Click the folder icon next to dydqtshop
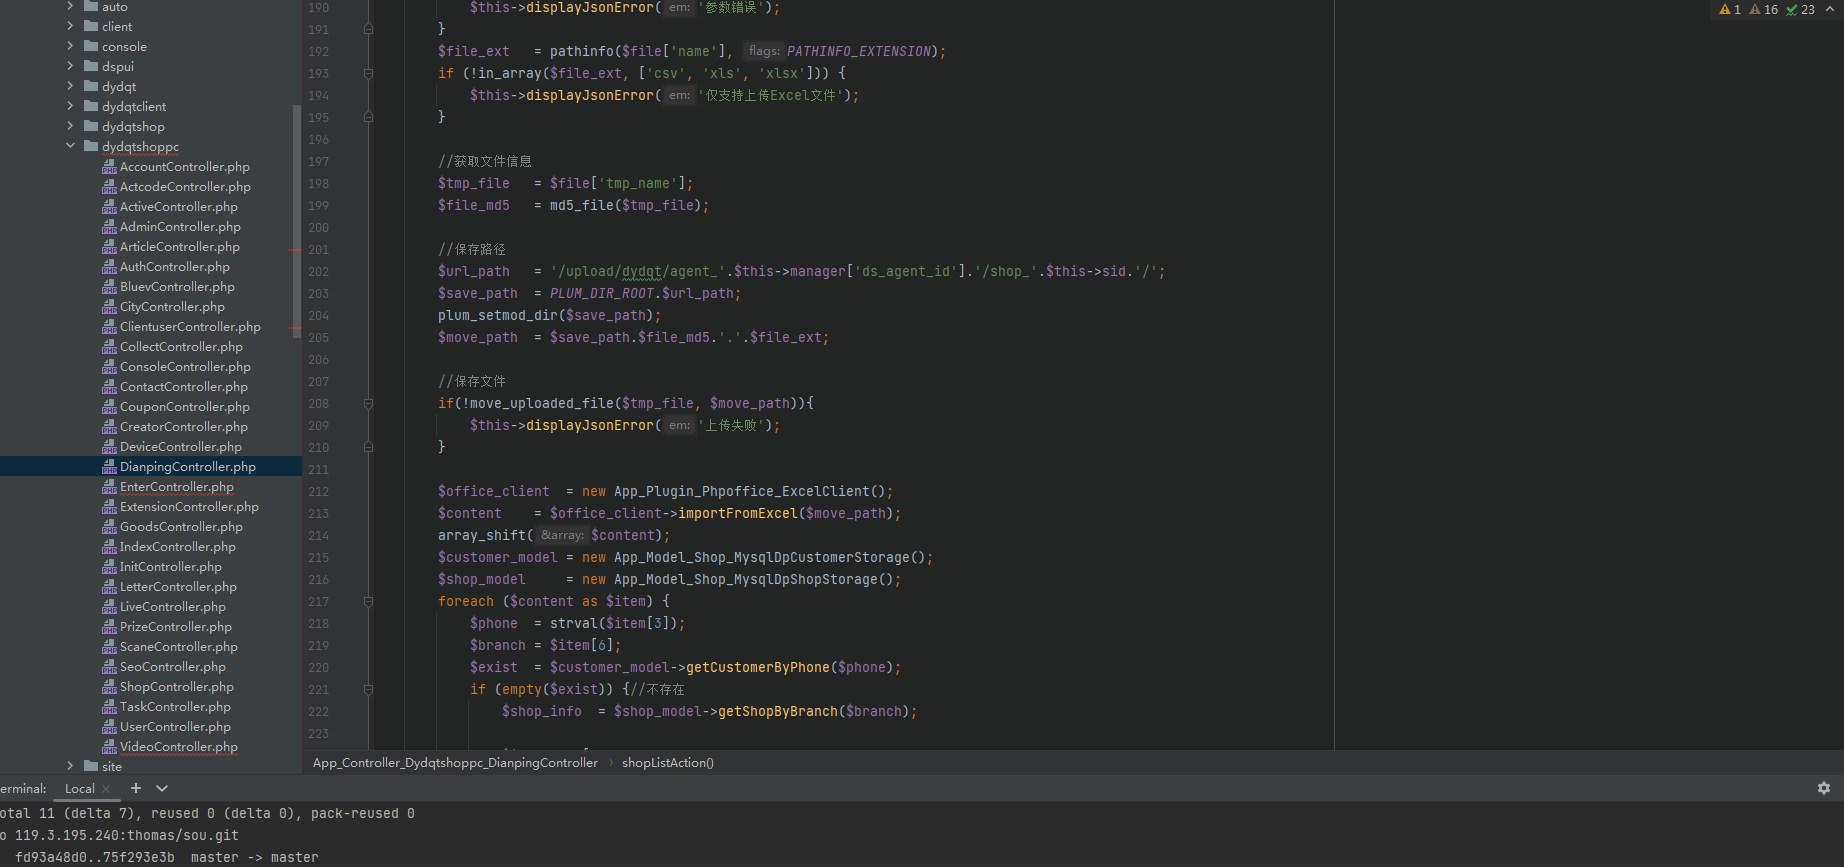This screenshot has width=1844, height=867. [91, 126]
